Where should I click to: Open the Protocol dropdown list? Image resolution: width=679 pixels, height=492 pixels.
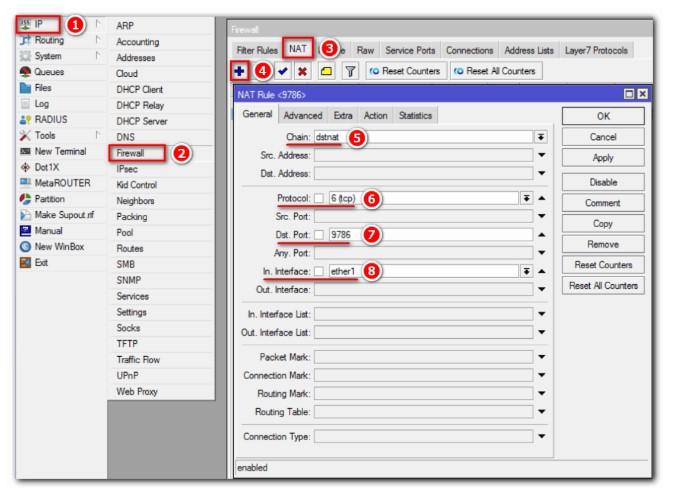pos(526,198)
